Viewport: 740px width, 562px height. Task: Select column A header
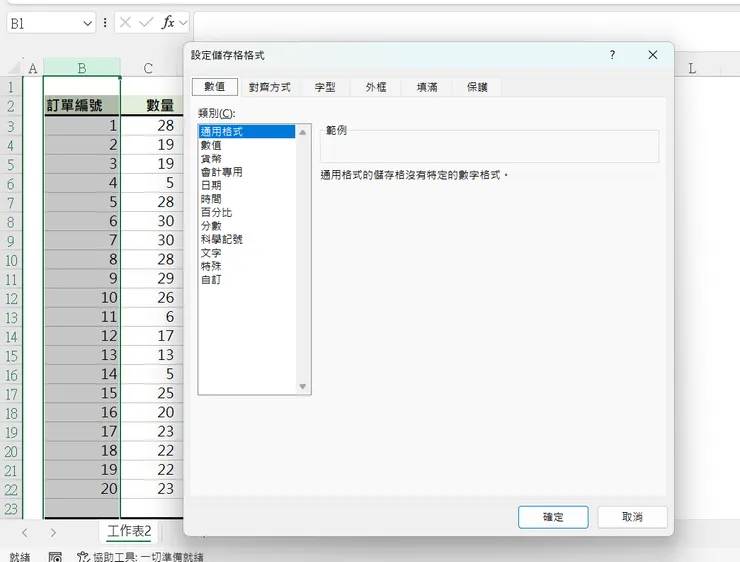(x=33, y=68)
